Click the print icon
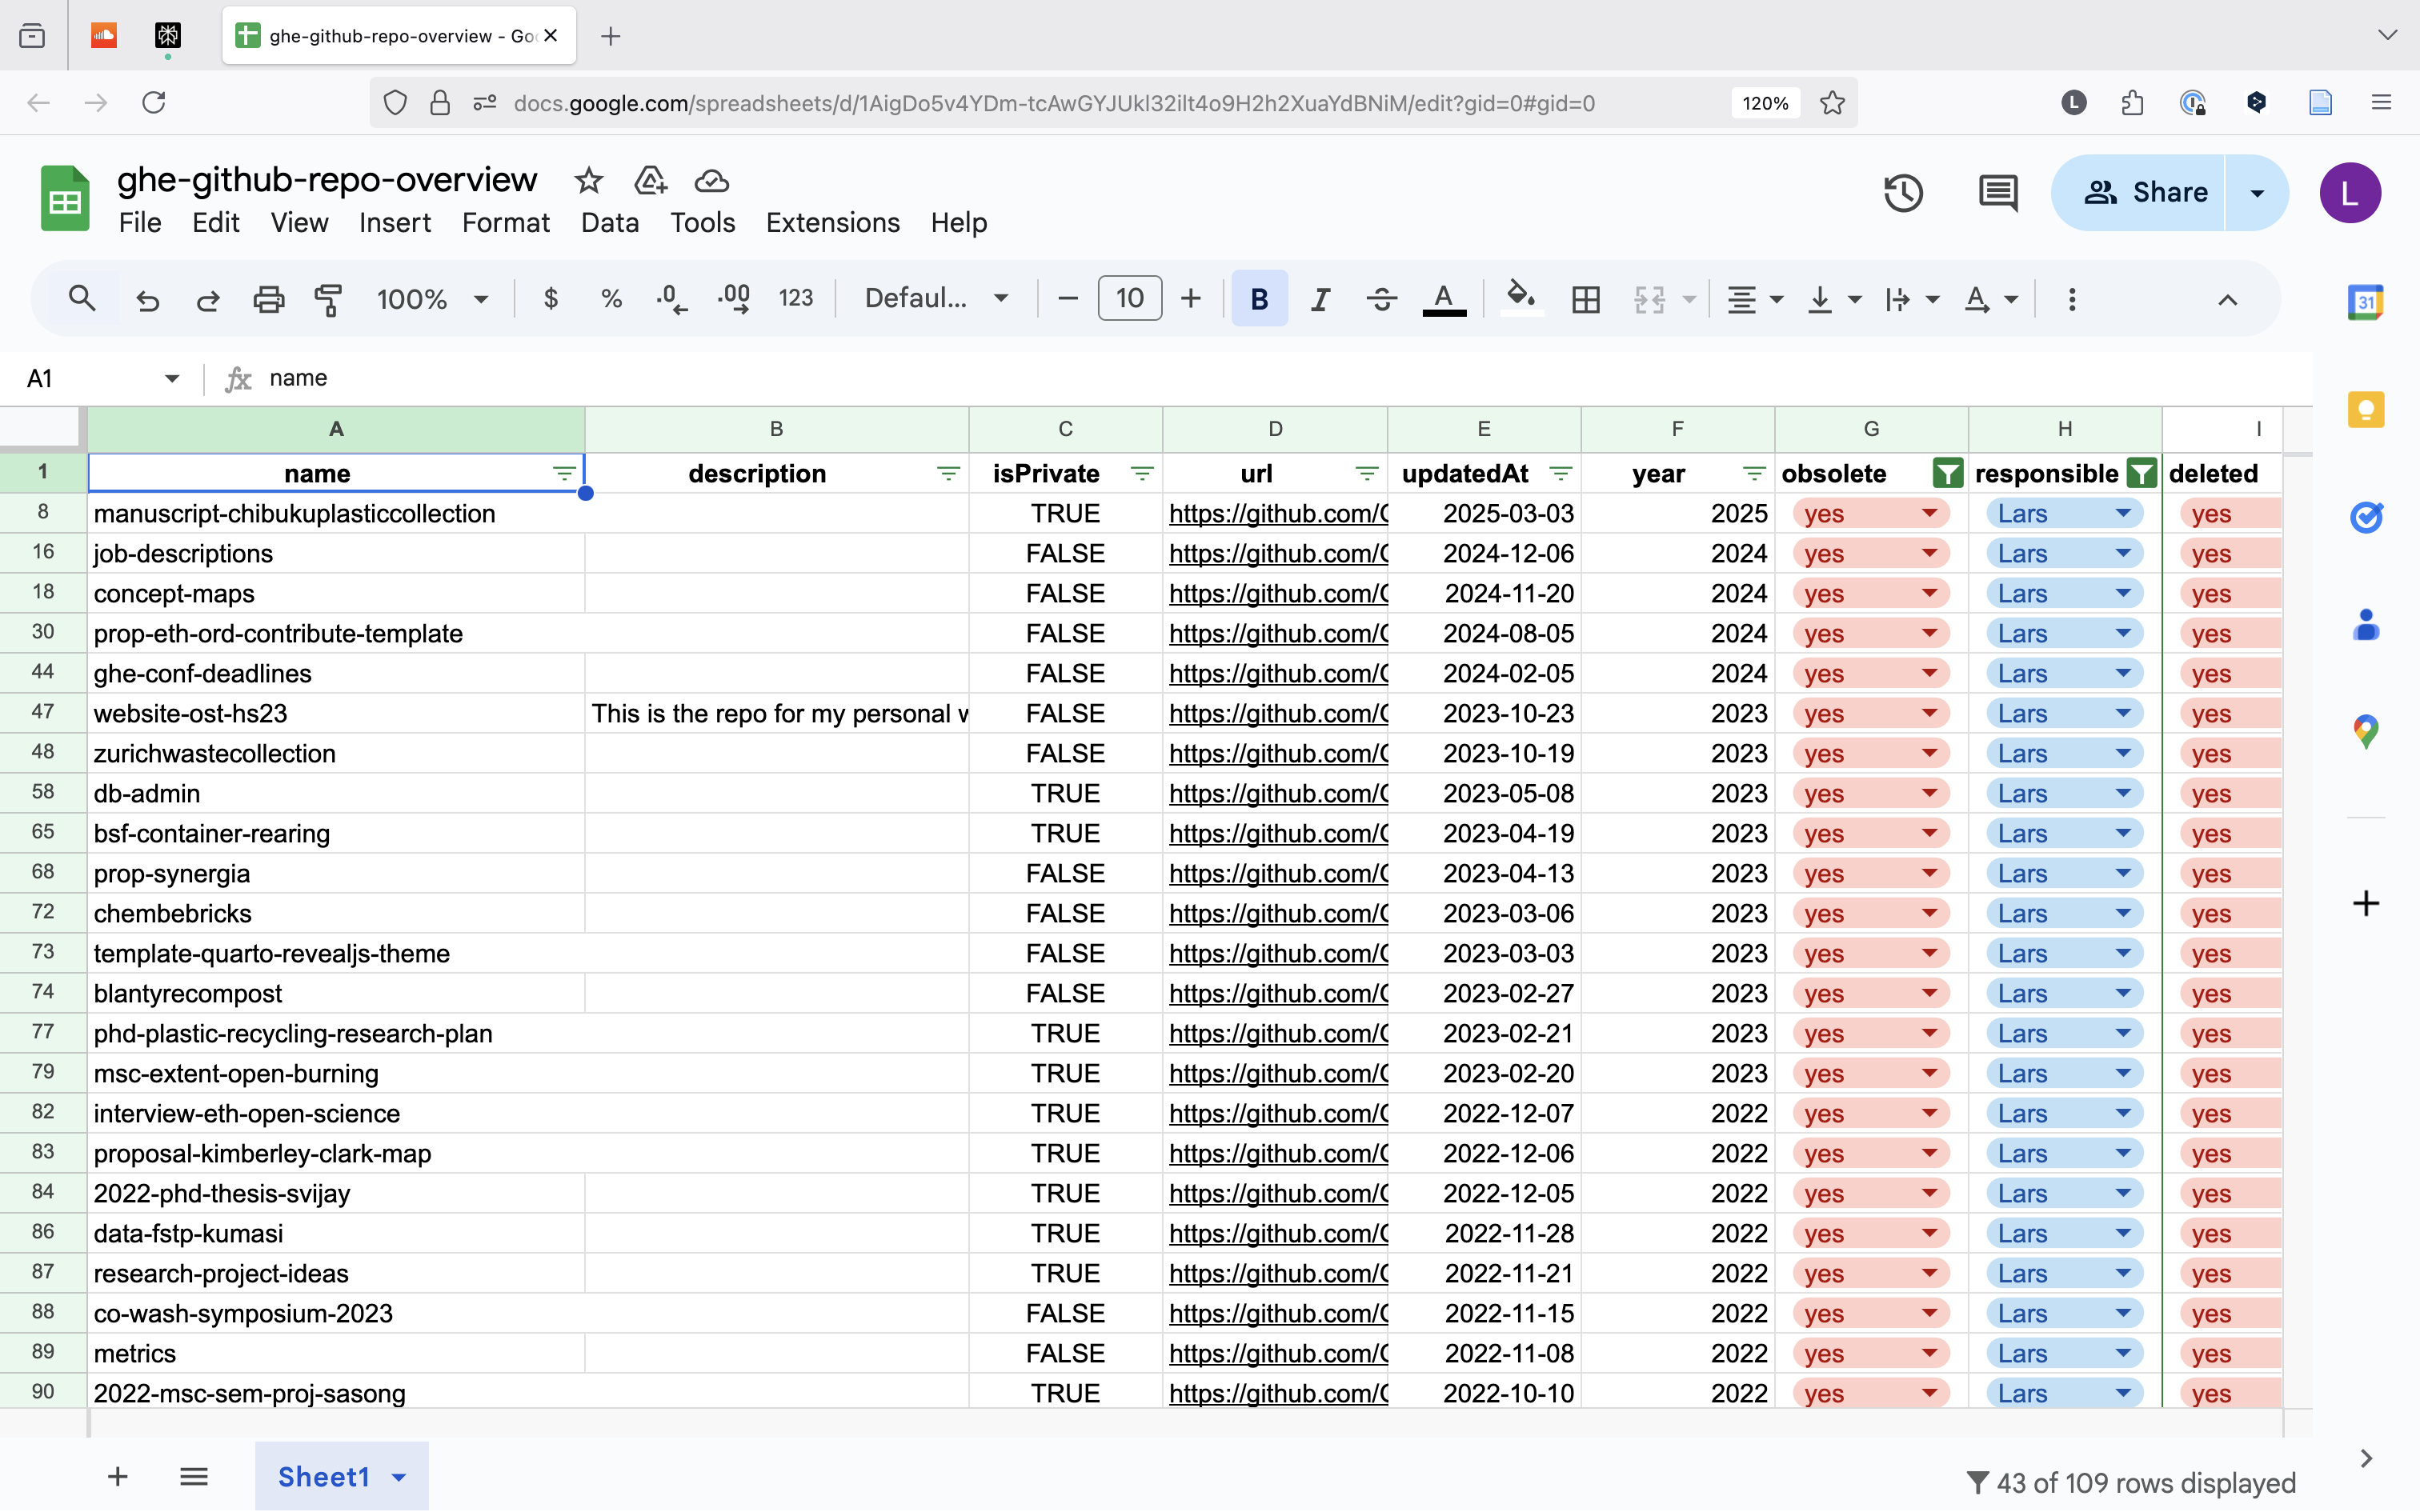The height and width of the screenshot is (1512, 2420). pos(268,298)
